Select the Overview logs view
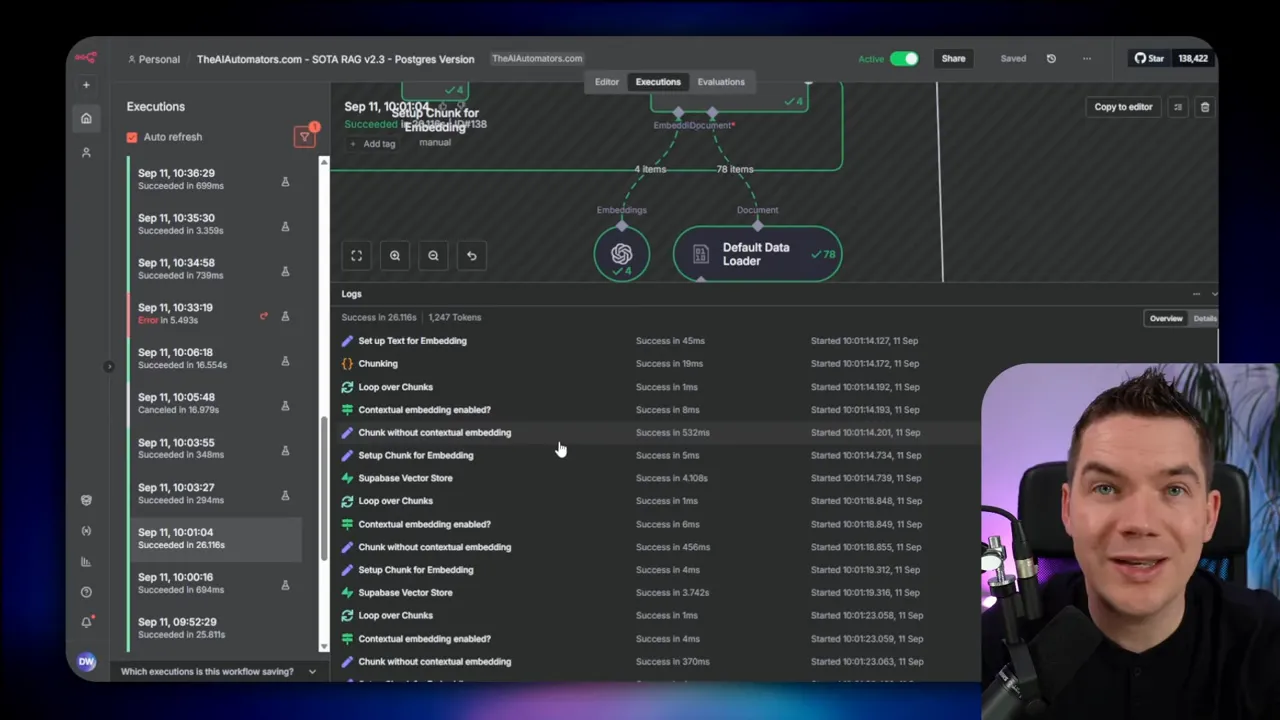Image resolution: width=1280 pixels, height=720 pixels. 1166,318
